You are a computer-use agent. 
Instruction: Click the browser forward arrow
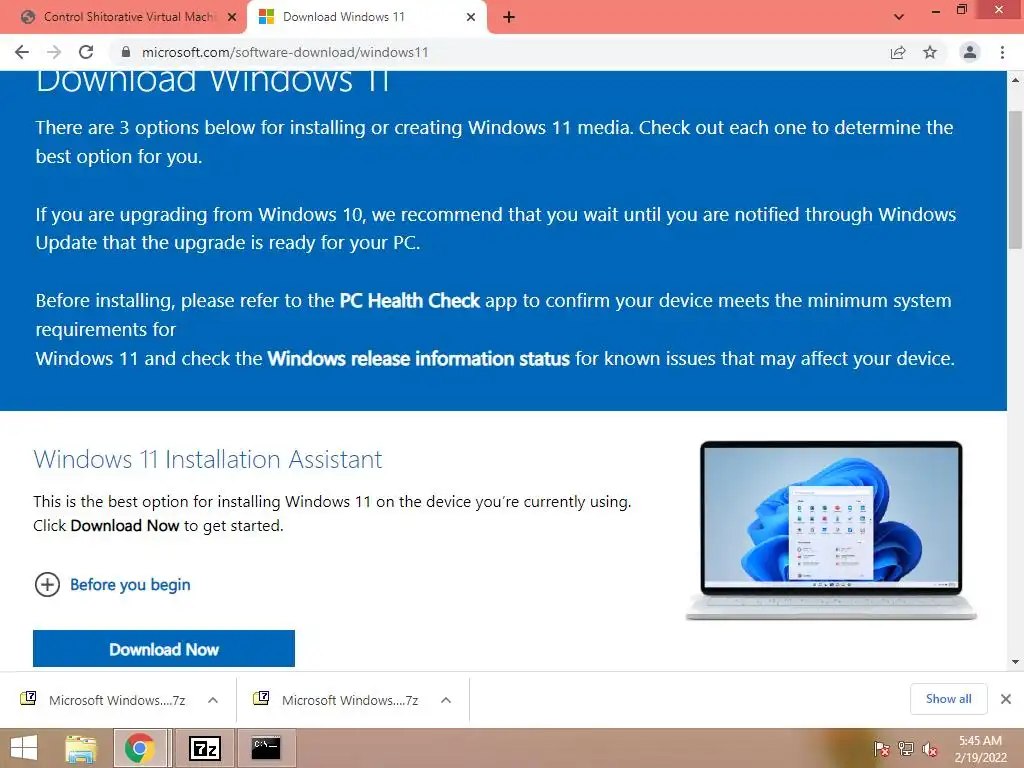[54, 52]
